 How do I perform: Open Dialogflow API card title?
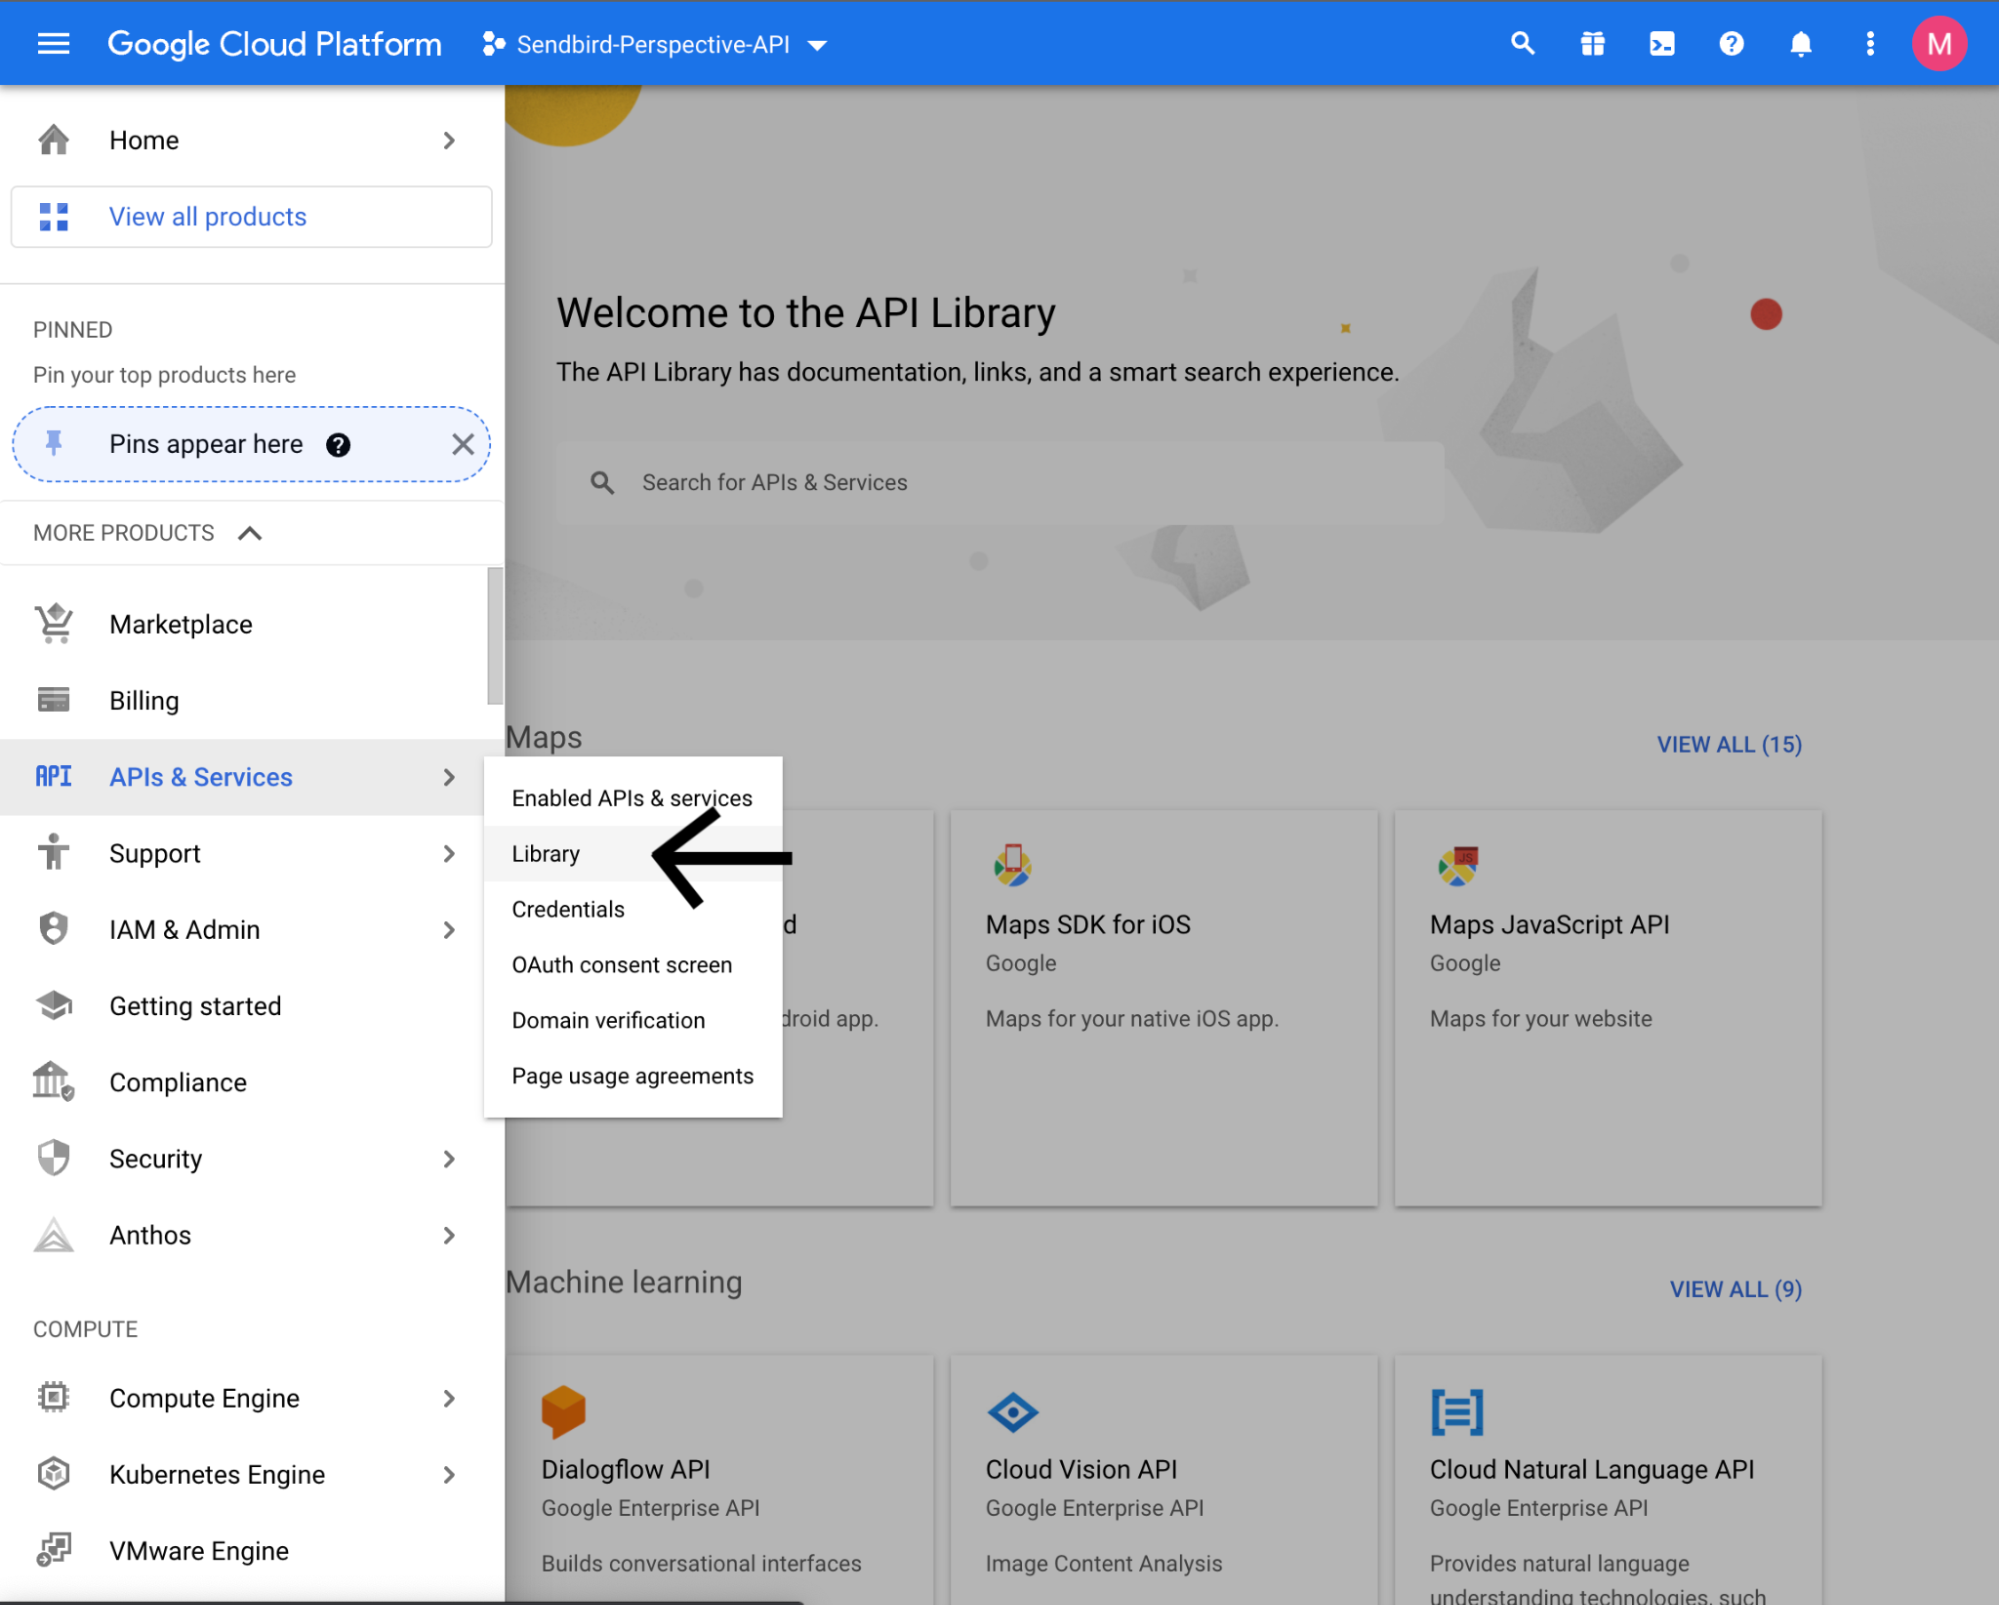click(625, 1469)
